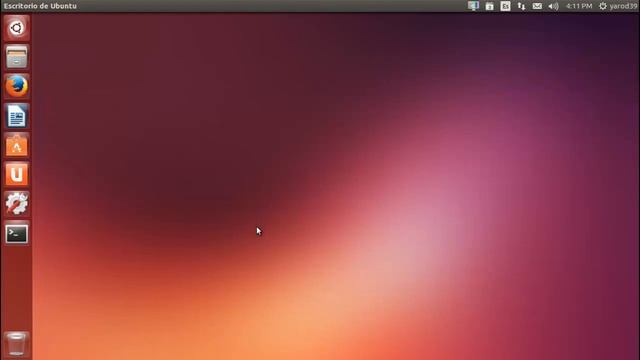Click the display indicator in top panel

(x=473, y=6)
